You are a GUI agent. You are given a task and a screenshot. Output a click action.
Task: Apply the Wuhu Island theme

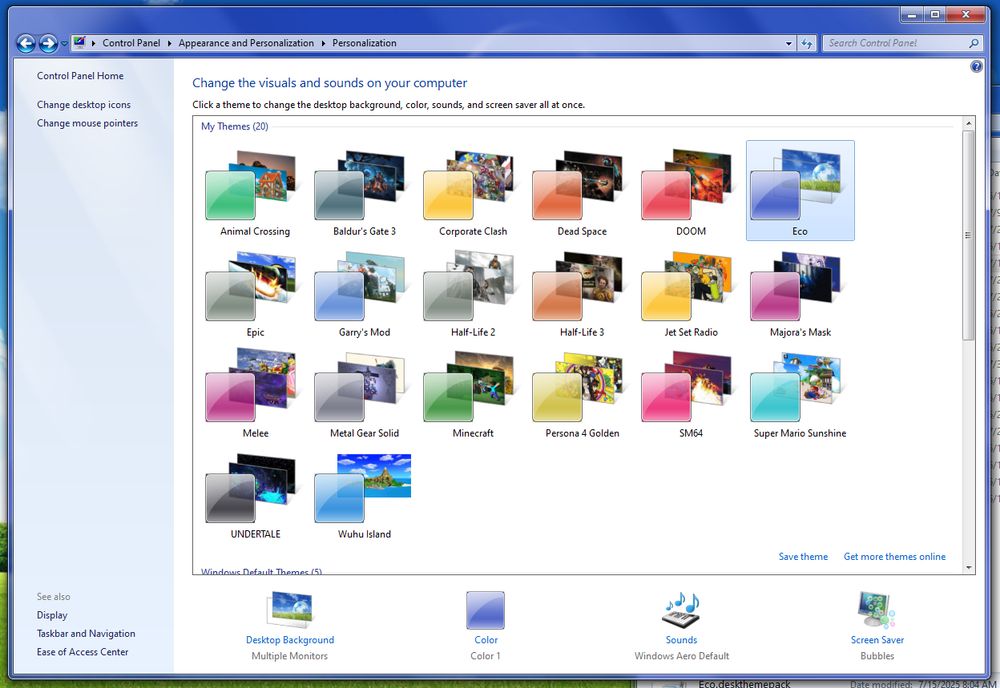(364, 495)
